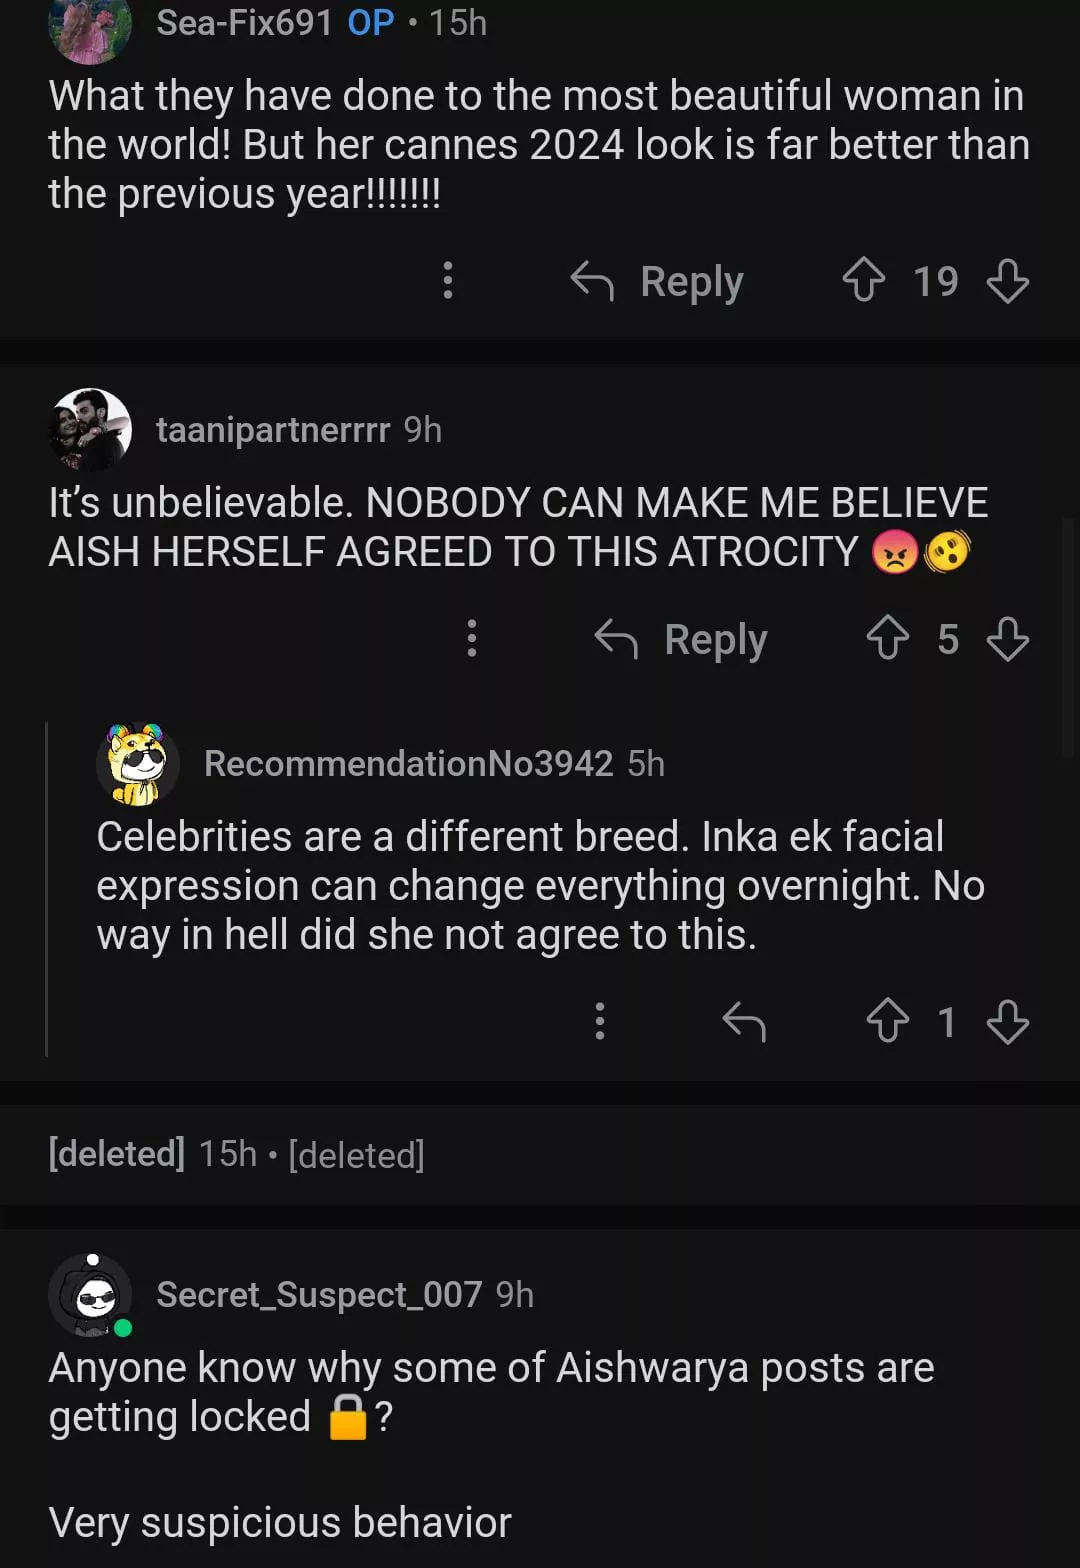This screenshot has width=1080, height=1568.
Task: Open RecommendationNo3942's avatar
Action: (x=137, y=764)
